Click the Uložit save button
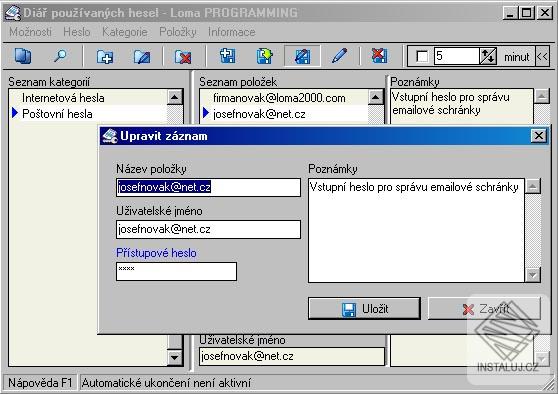 (x=364, y=309)
